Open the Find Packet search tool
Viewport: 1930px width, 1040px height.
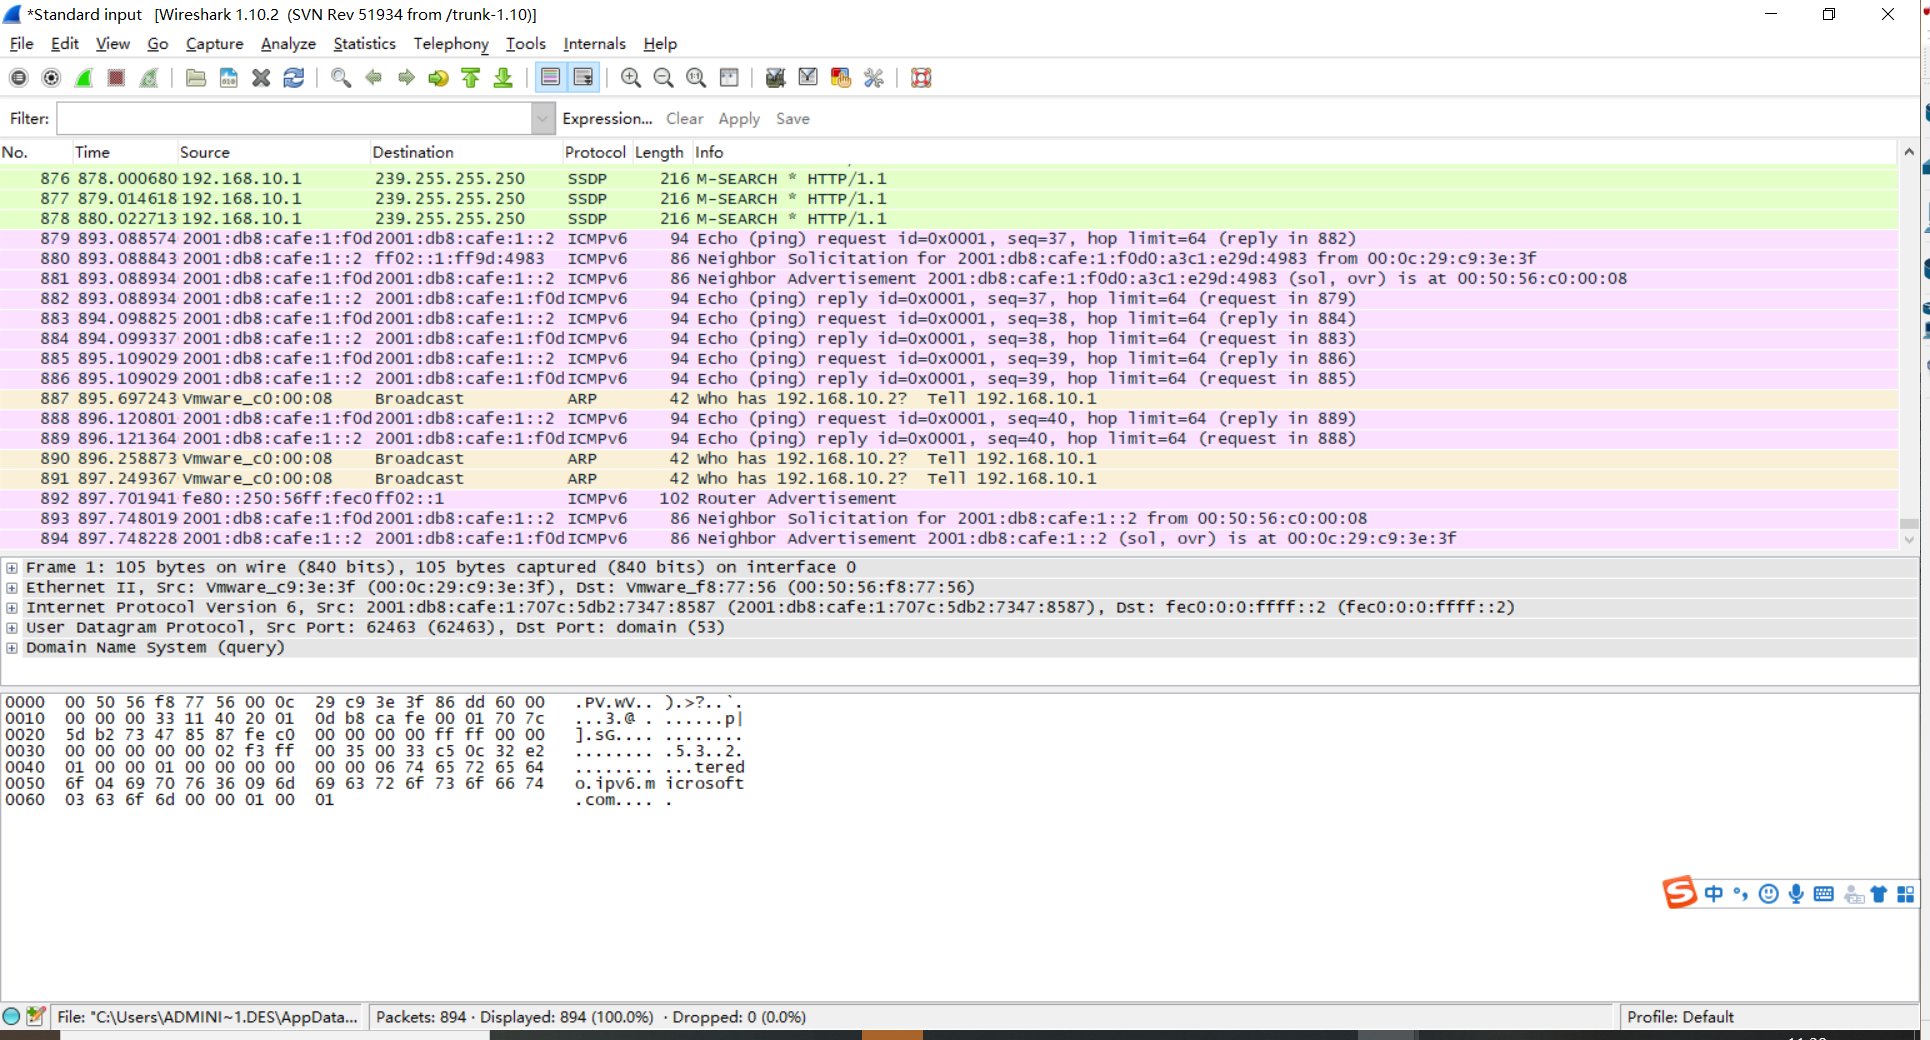click(340, 77)
